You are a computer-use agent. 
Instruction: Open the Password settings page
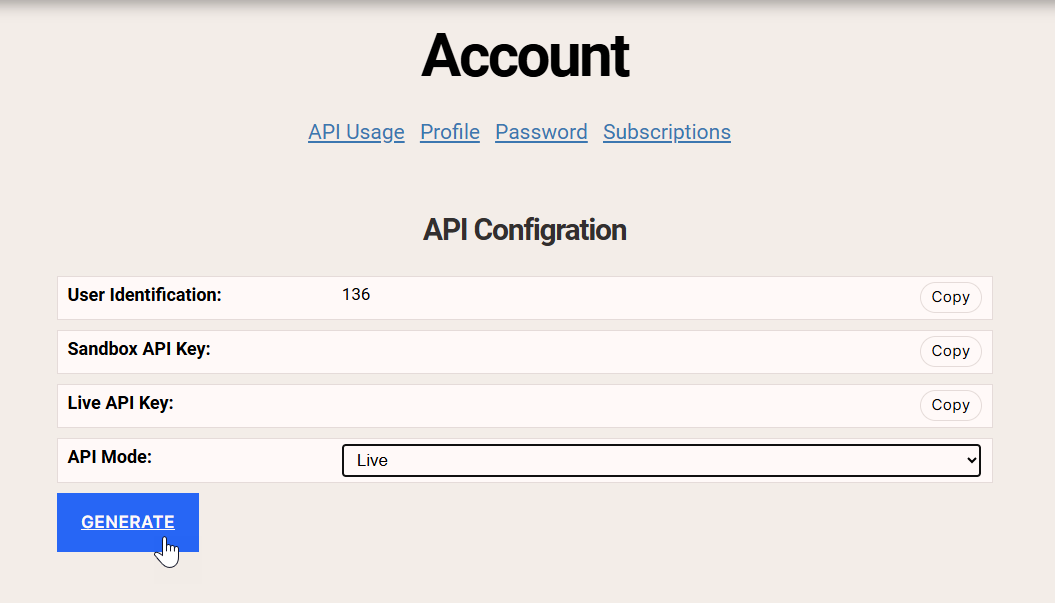coord(541,131)
